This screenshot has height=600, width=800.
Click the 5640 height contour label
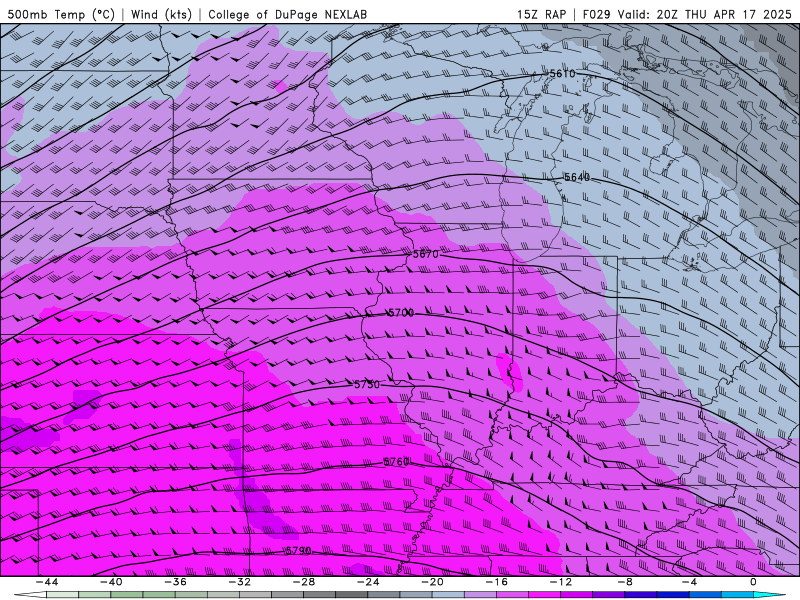[577, 177]
